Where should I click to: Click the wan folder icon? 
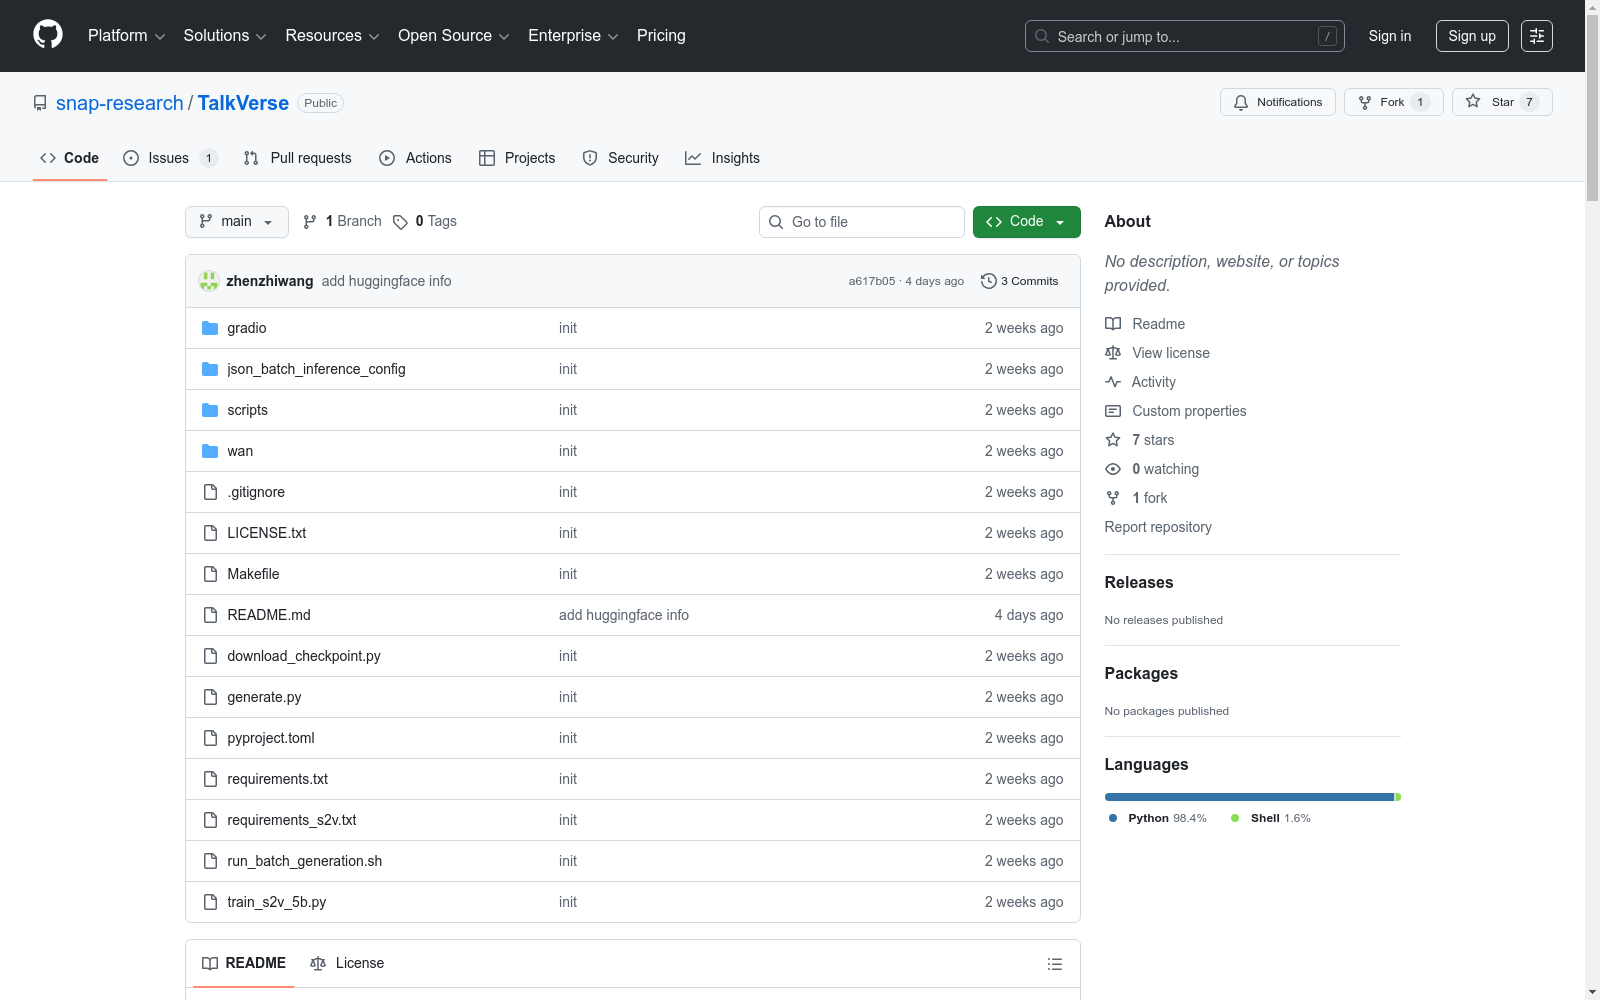(x=210, y=451)
